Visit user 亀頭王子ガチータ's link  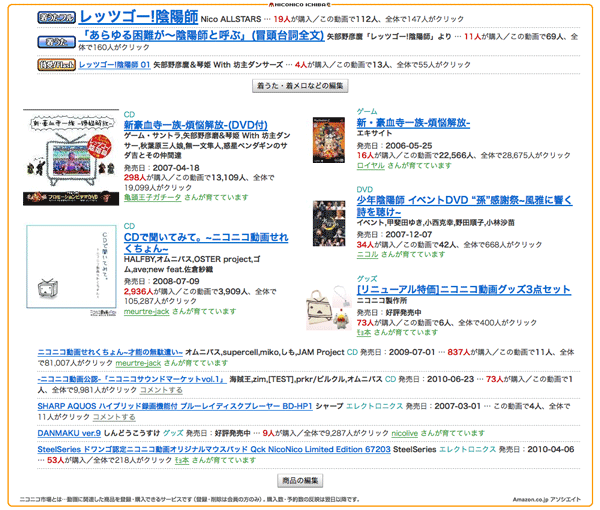point(152,197)
